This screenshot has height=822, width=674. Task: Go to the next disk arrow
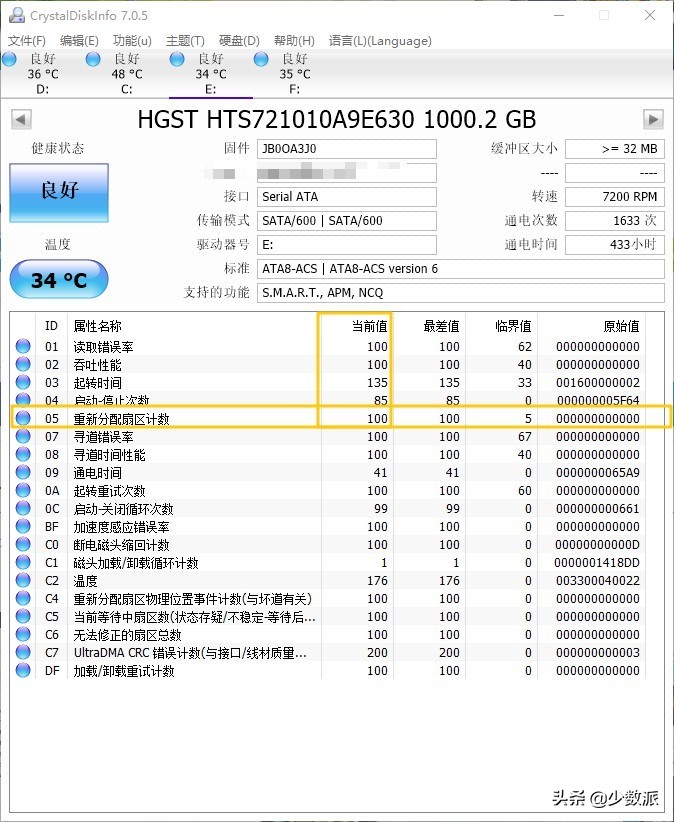pyautogui.click(x=653, y=120)
